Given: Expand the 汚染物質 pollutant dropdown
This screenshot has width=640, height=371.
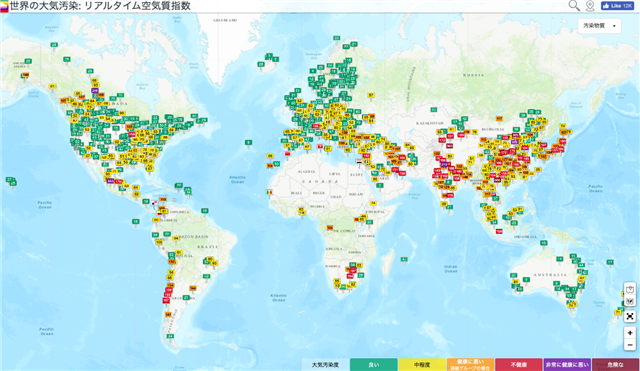Looking at the screenshot, I should point(599,26).
